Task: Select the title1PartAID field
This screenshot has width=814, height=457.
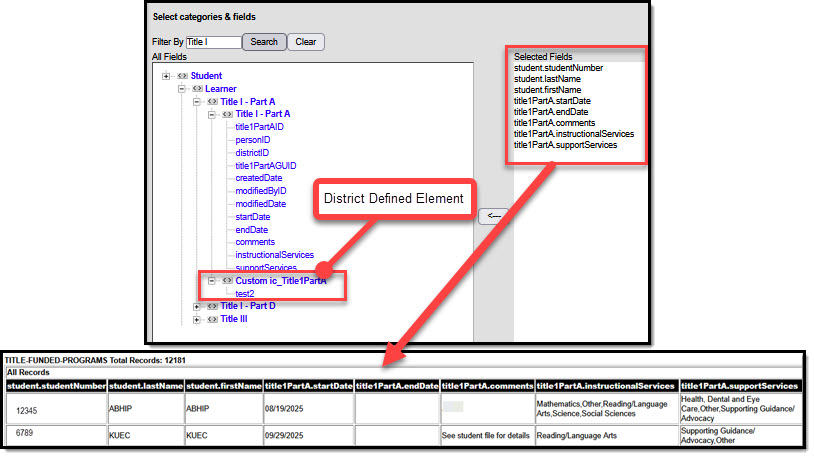Action: tap(260, 127)
